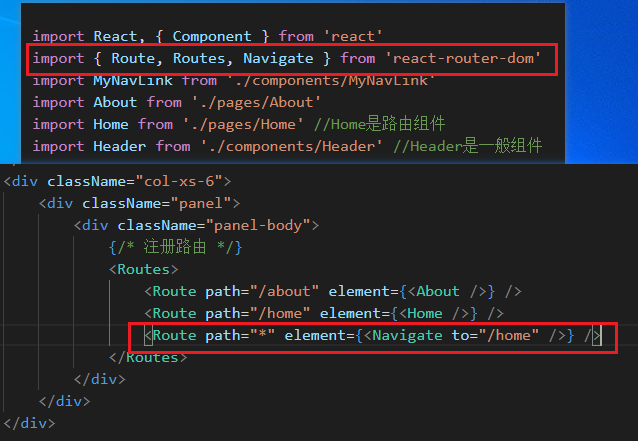Image resolution: width=638 pixels, height=441 pixels.
Task: Click 'Routes' in the react-router-dom import
Action: click(x=199, y=59)
